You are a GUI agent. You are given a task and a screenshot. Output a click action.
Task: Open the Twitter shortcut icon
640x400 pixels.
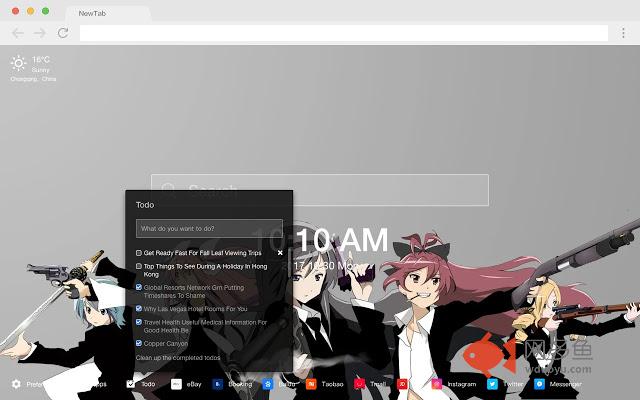click(x=492, y=384)
